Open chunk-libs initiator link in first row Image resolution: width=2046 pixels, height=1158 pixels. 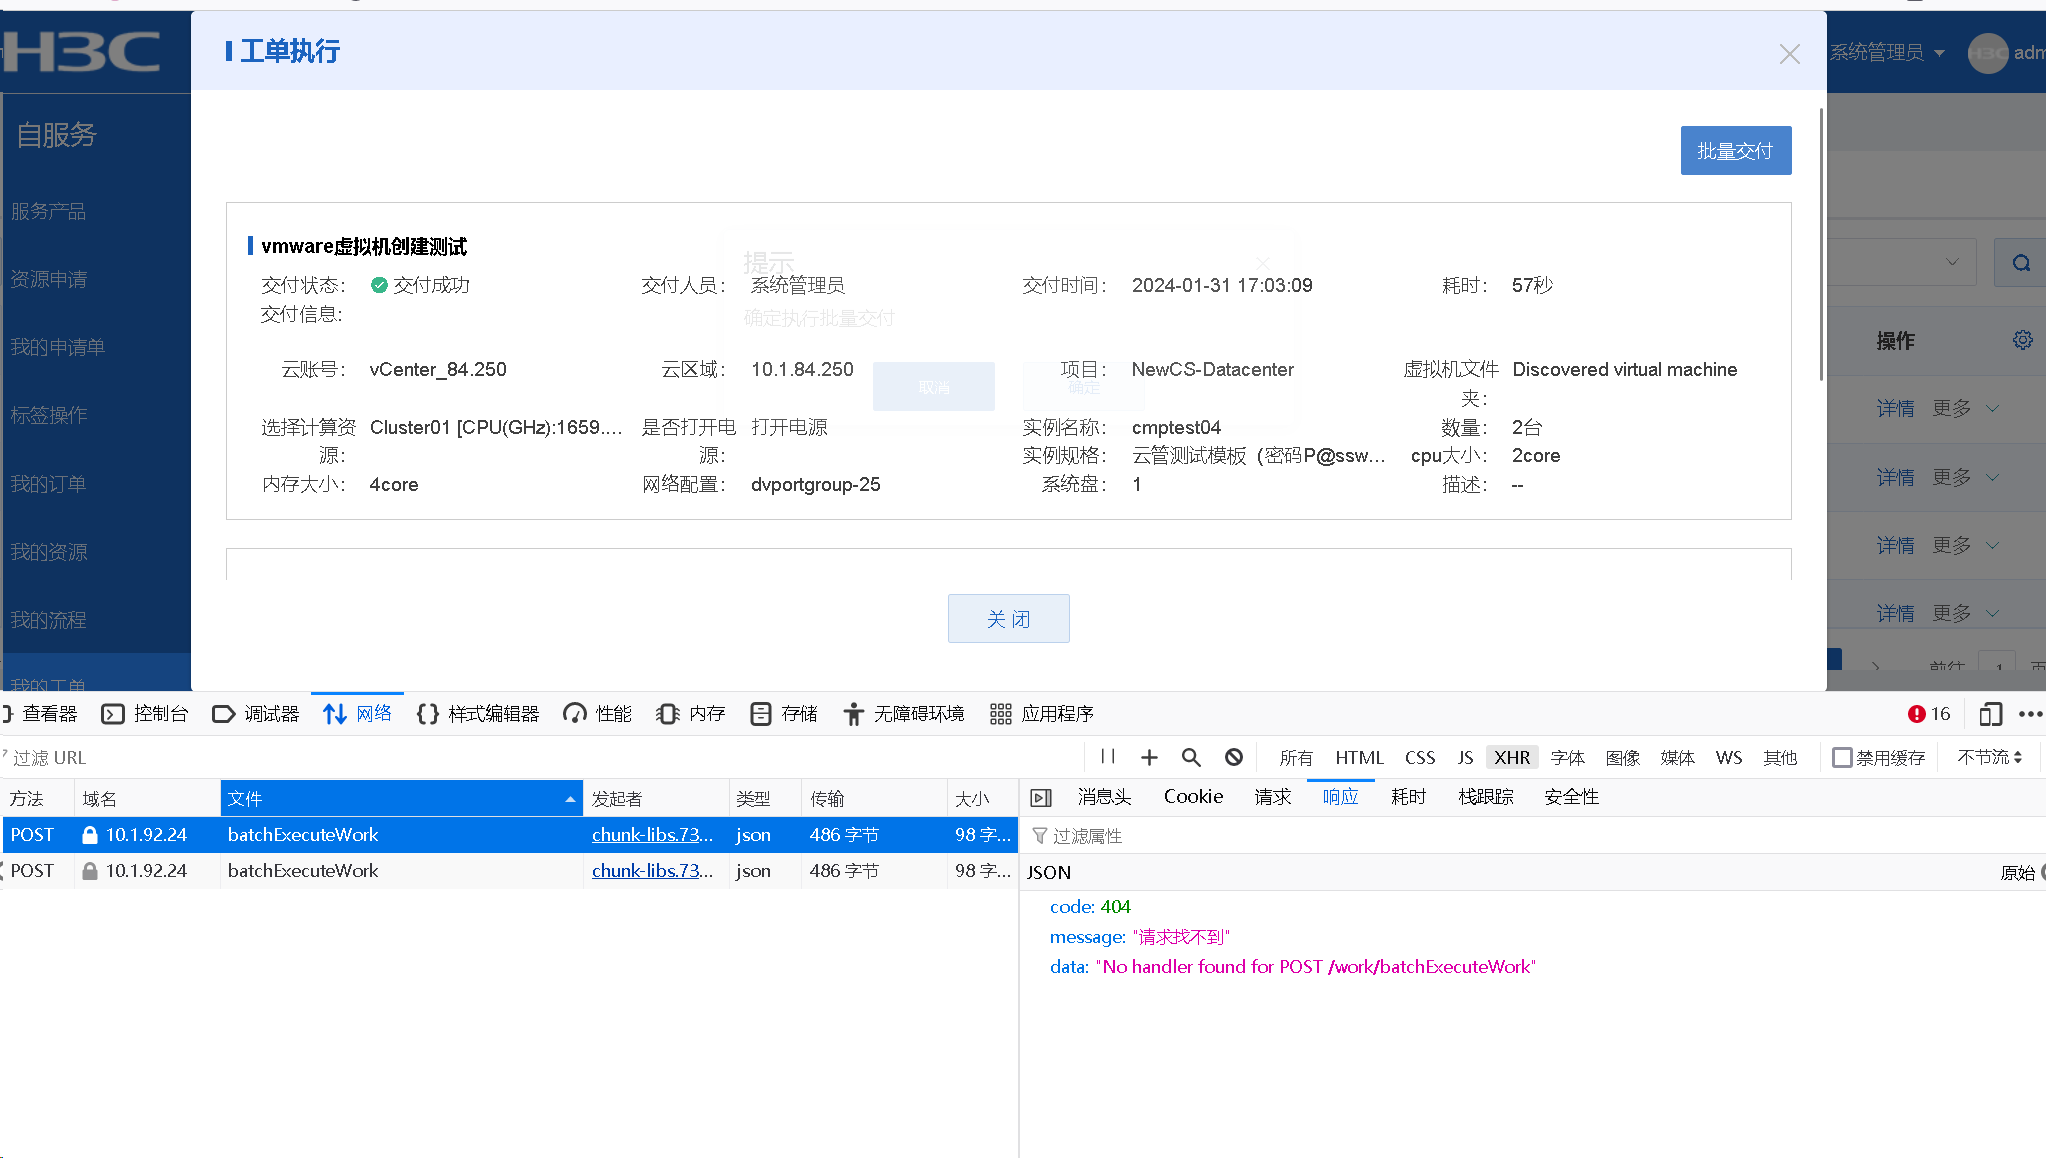[652, 835]
